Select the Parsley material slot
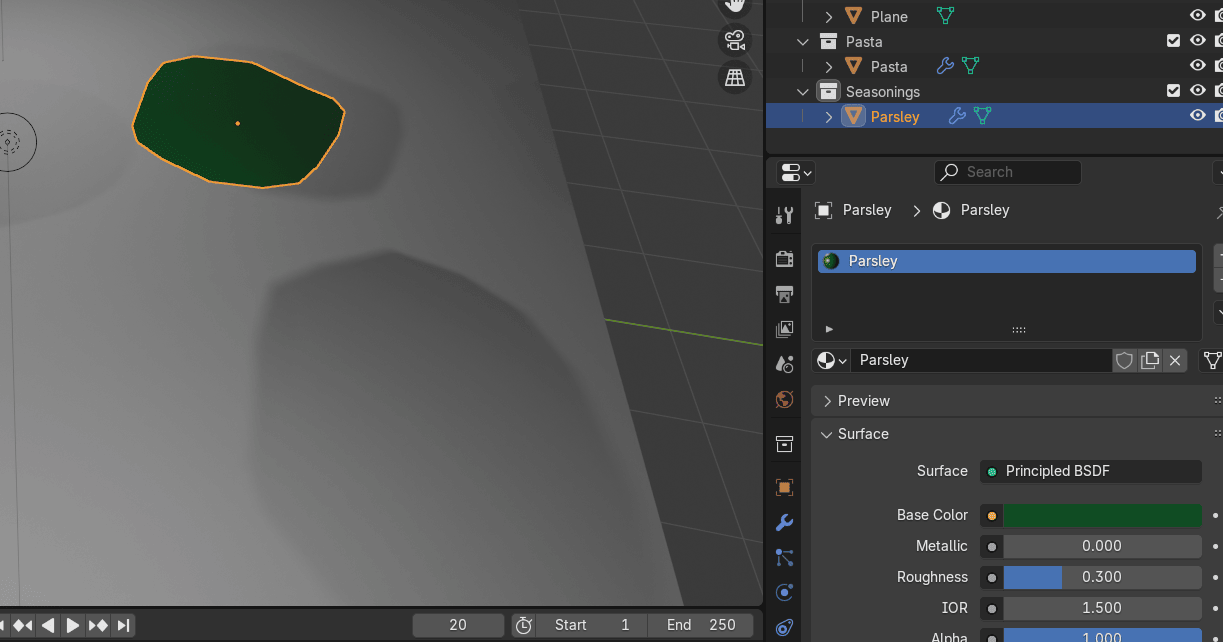The image size is (1223, 642). point(1006,261)
